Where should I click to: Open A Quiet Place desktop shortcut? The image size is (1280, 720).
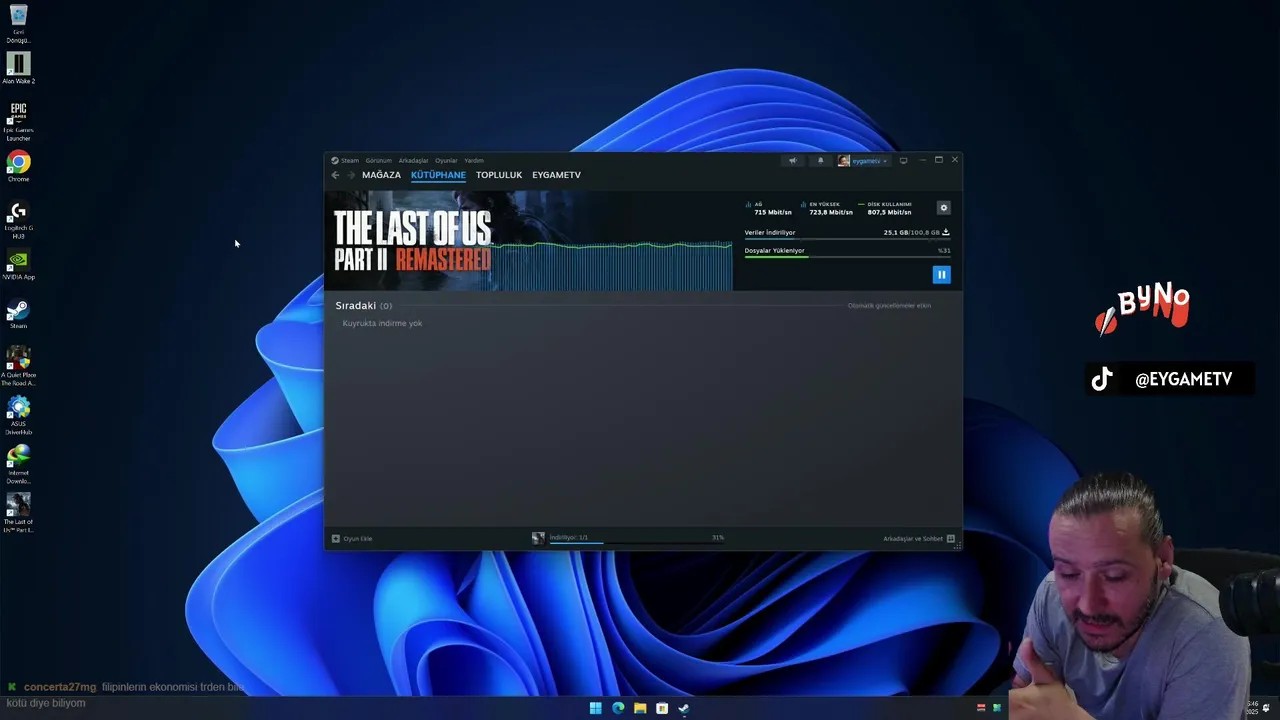(18, 367)
